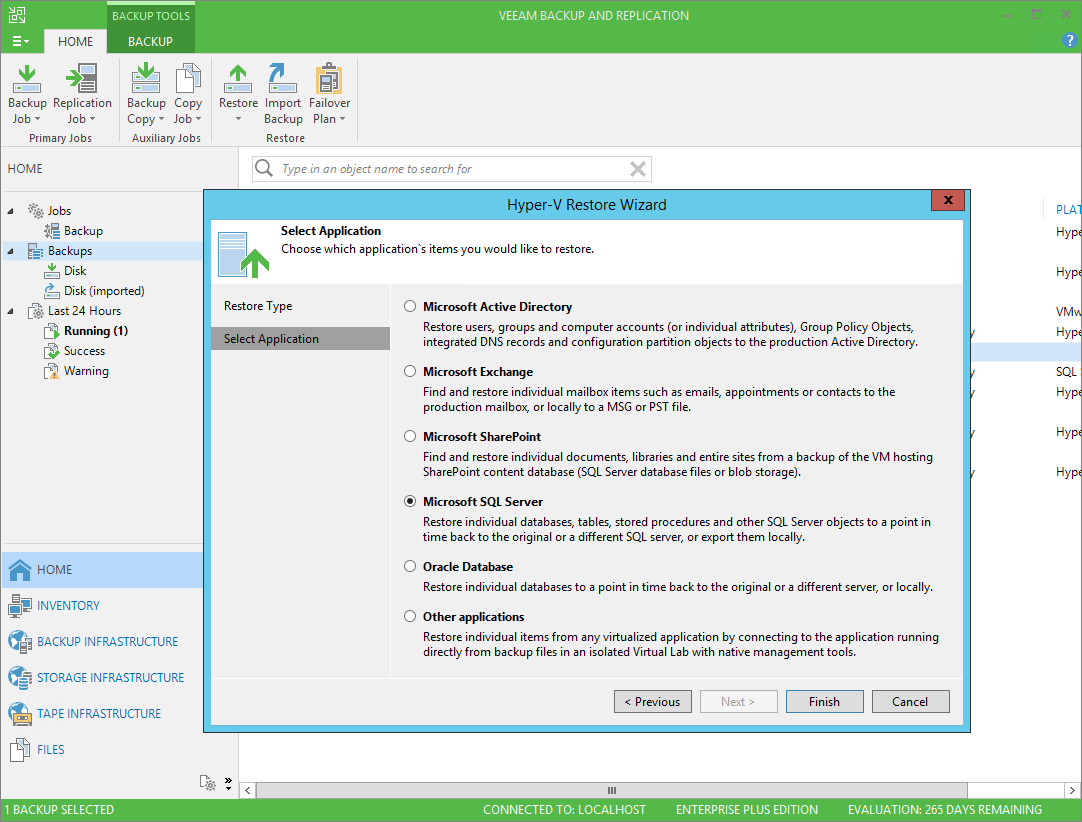Viewport: 1082px width, 822px height.
Task: Click the Veeam application logo icon
Action: tap(17, 14)
